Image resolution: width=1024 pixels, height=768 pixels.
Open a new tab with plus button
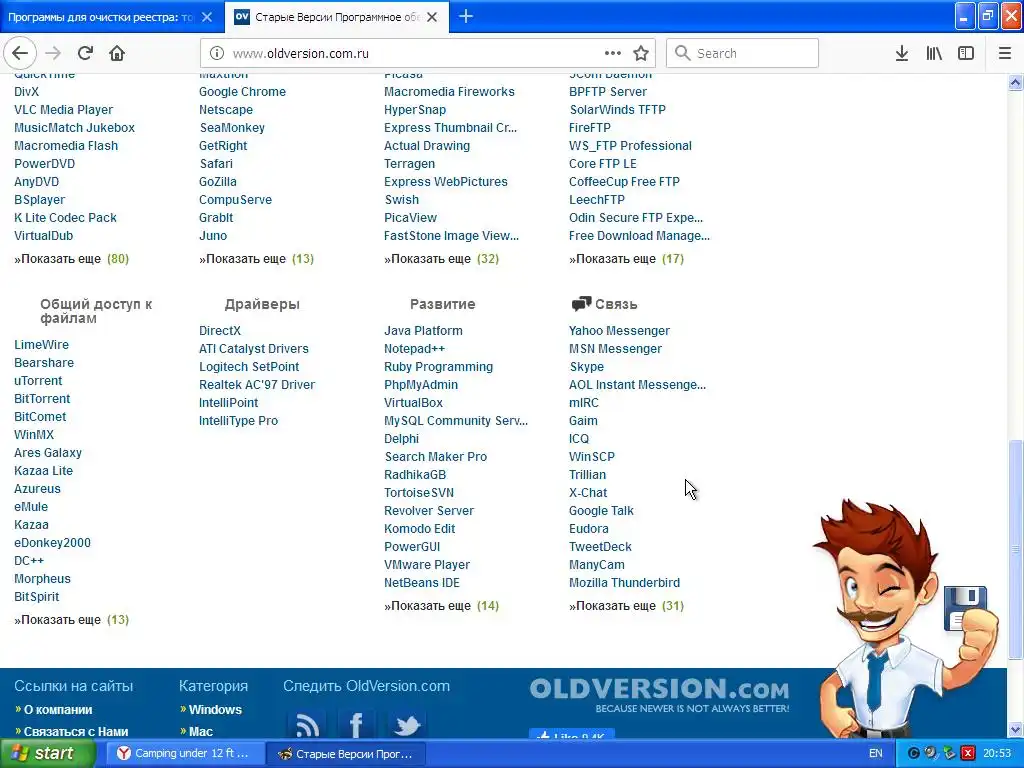(x=466, y=16)
